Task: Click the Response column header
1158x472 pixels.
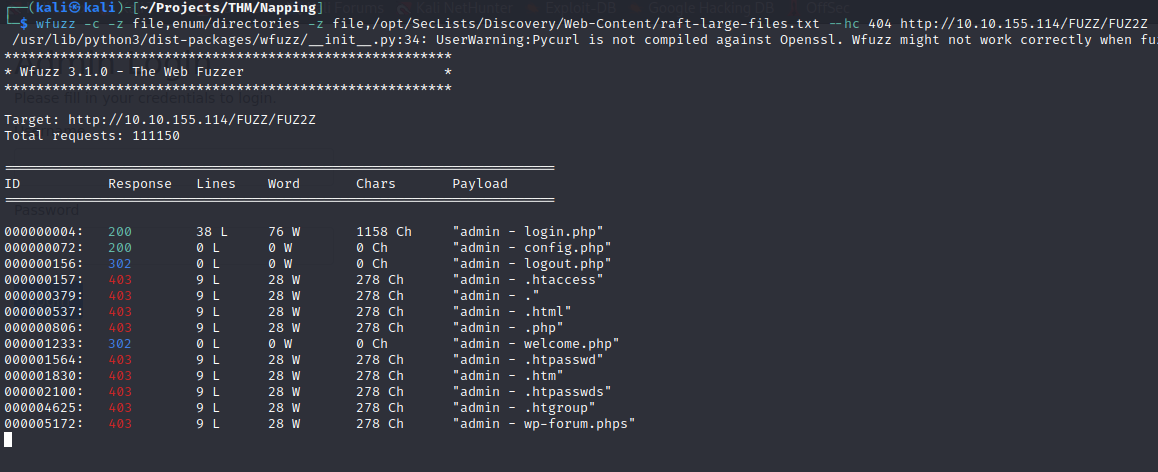Action: click(140, 184)
